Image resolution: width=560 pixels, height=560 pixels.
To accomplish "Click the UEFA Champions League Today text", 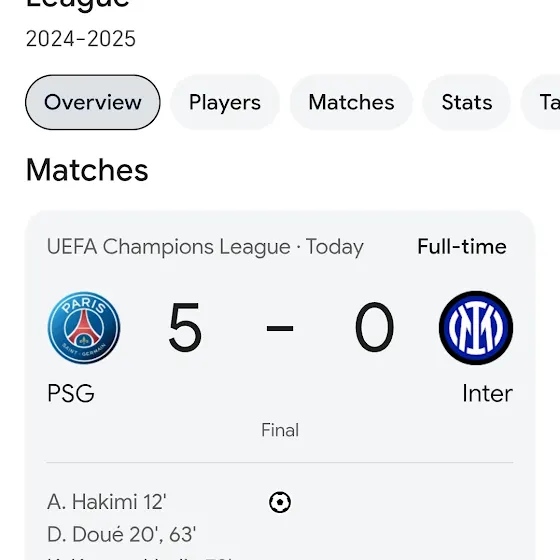I will (205, 247).
